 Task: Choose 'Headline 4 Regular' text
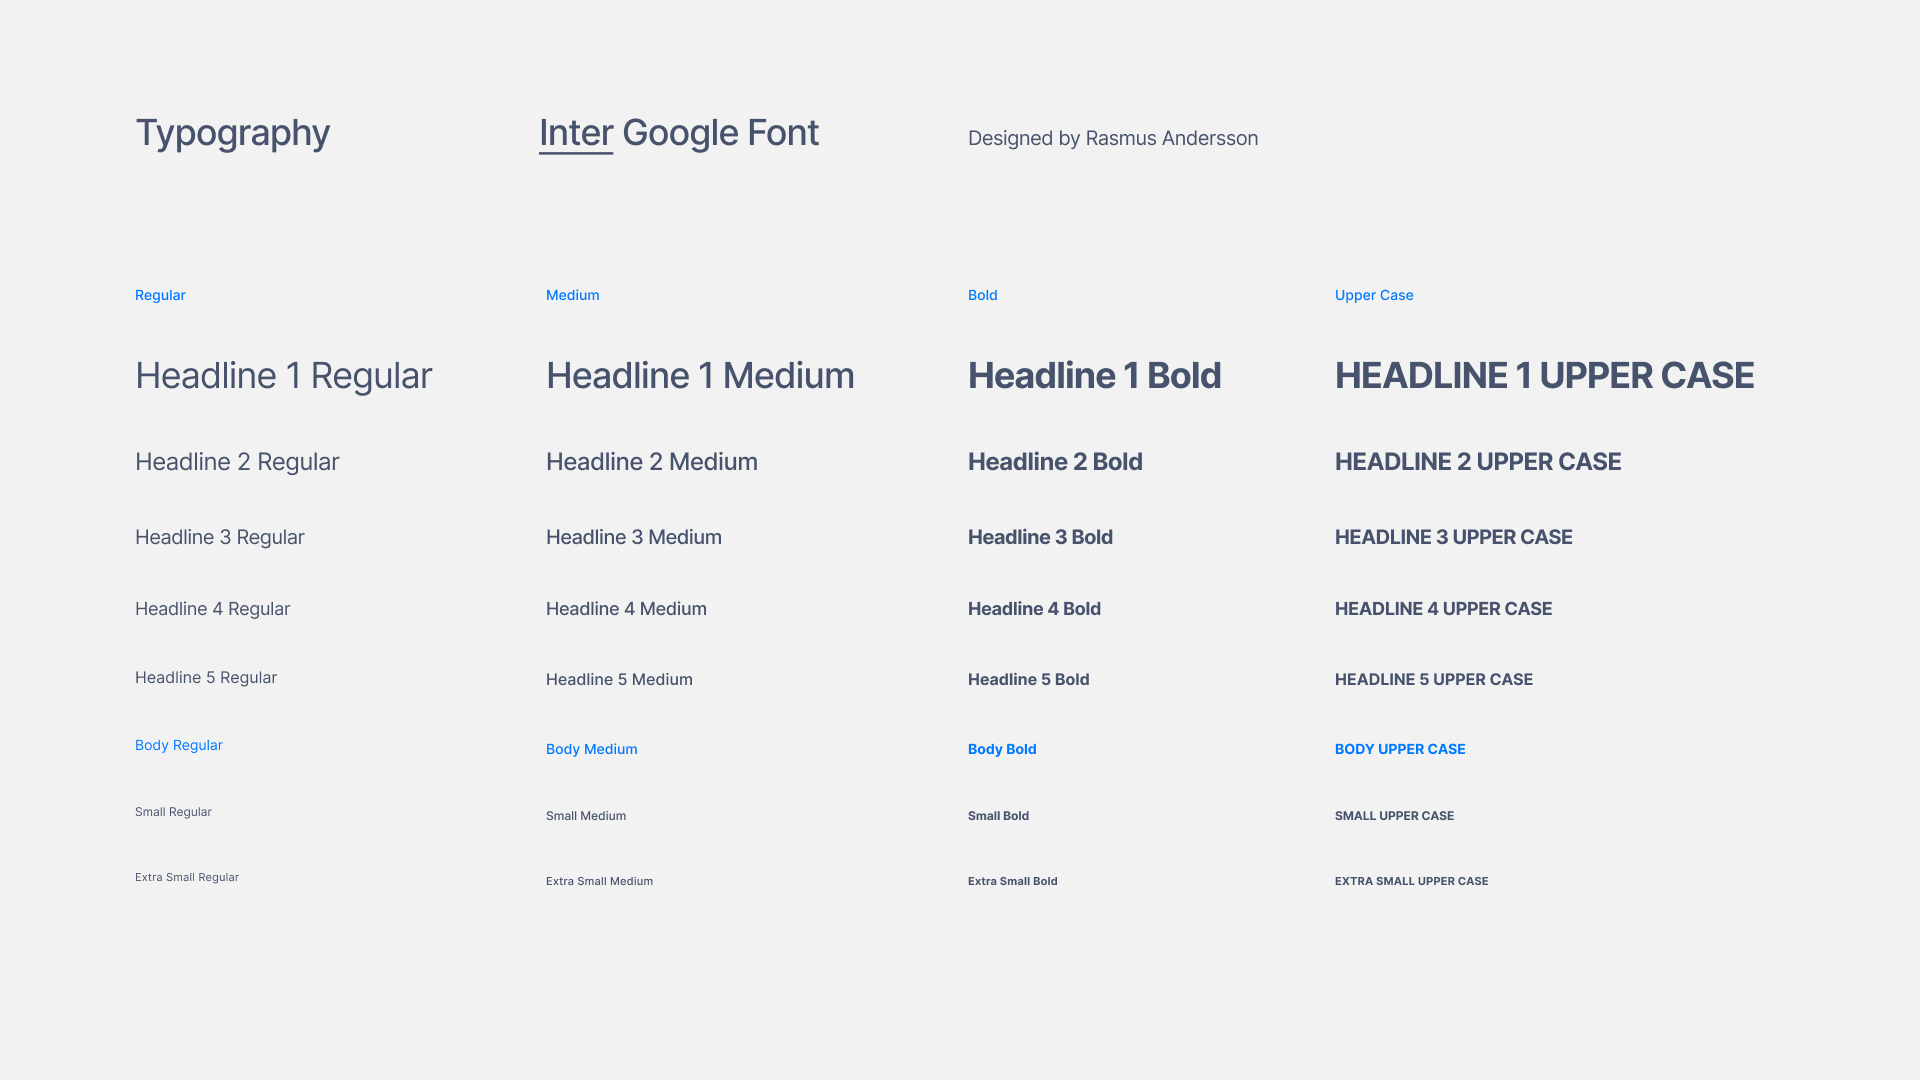(x=212, y=609)
